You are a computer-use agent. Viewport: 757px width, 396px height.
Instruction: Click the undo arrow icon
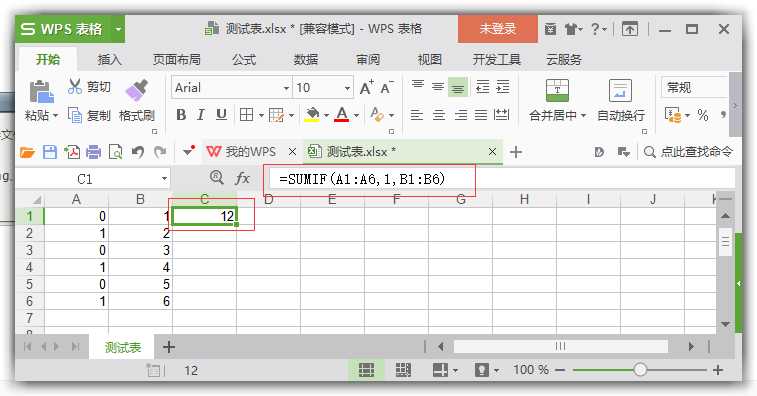[x=138, y=153]
